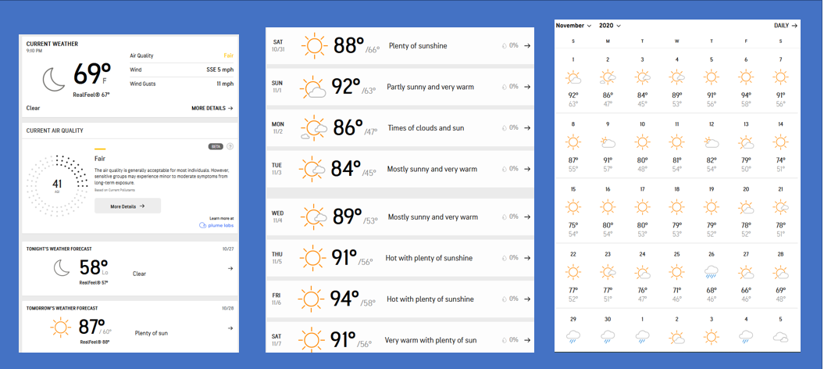This screenshot has width=824, height=369.
Task: Click the air quality index dial
Action: pos(57,186)
